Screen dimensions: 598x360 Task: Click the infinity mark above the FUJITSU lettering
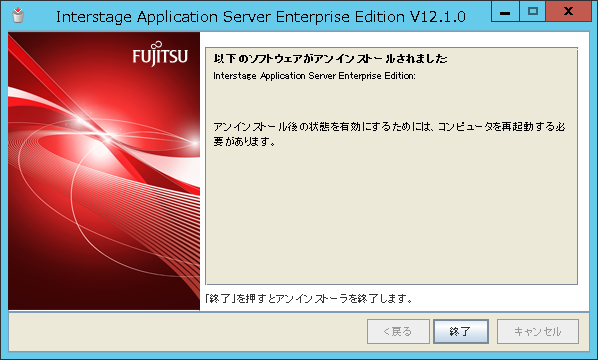157,45
